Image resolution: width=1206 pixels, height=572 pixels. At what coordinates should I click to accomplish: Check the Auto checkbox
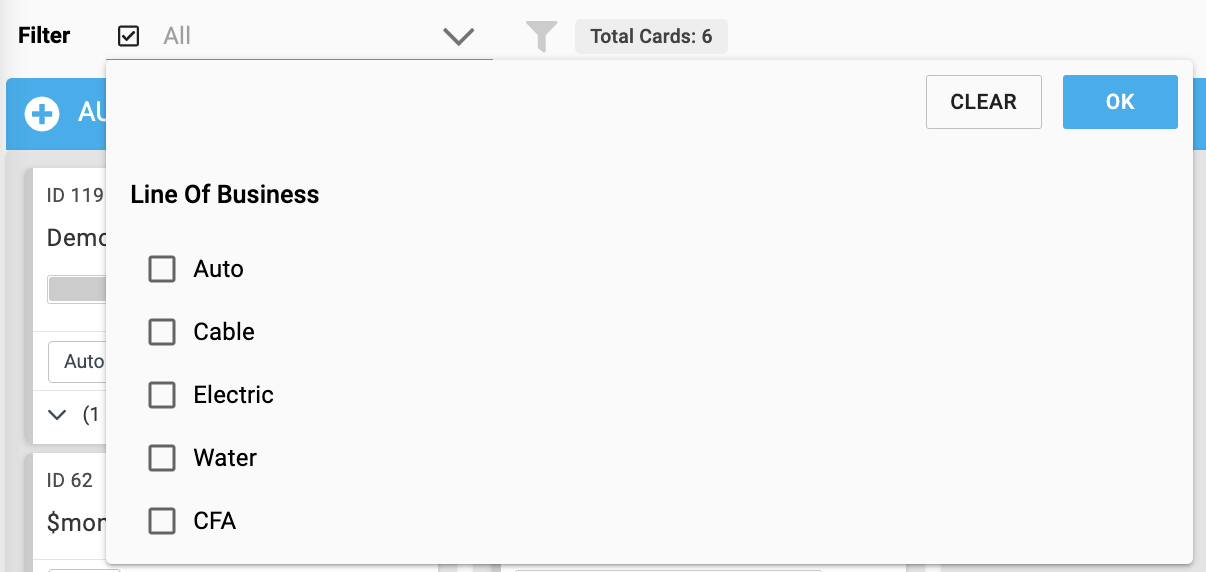pos(162,269)
